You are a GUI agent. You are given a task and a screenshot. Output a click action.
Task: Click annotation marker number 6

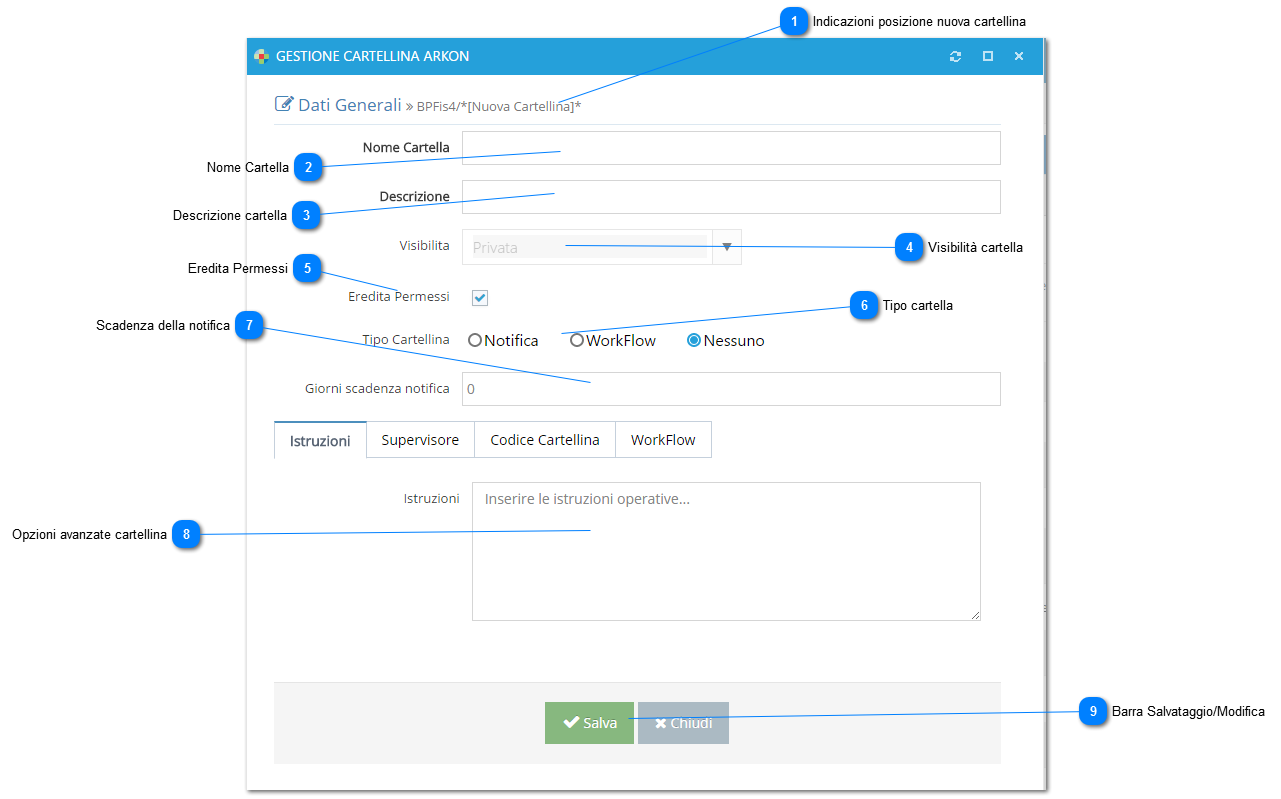tap(864, 305)
